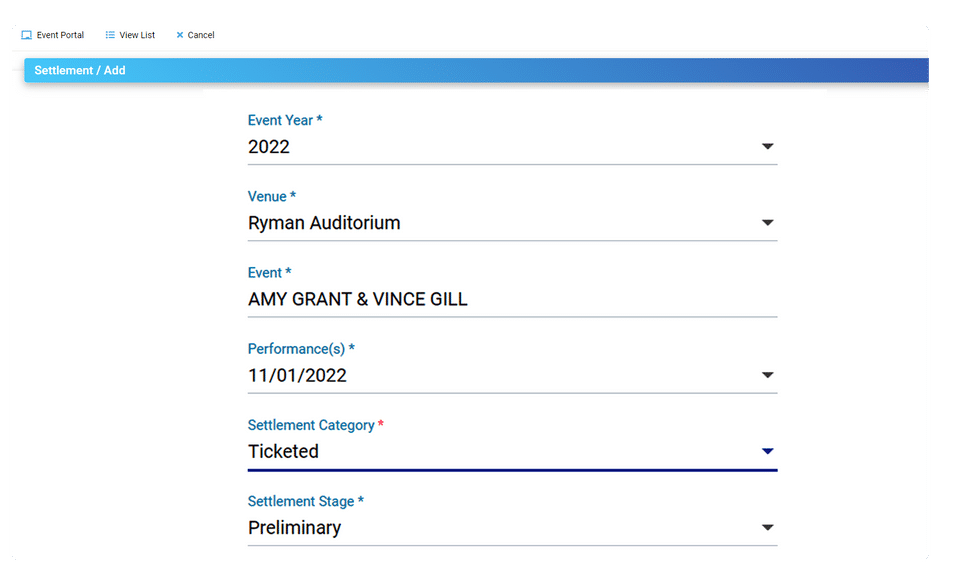The image size is (960, 585).
Task: Click the Cancel X icon
Action: pyautogui.click(x=180, y=35)
